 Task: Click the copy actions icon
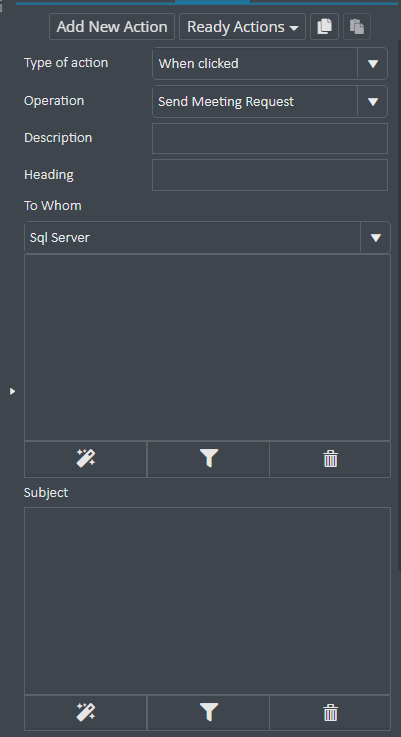324,26
